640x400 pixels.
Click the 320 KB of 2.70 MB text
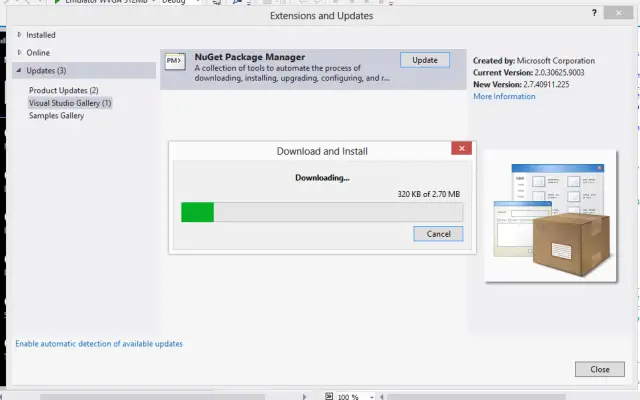[429, 194]
